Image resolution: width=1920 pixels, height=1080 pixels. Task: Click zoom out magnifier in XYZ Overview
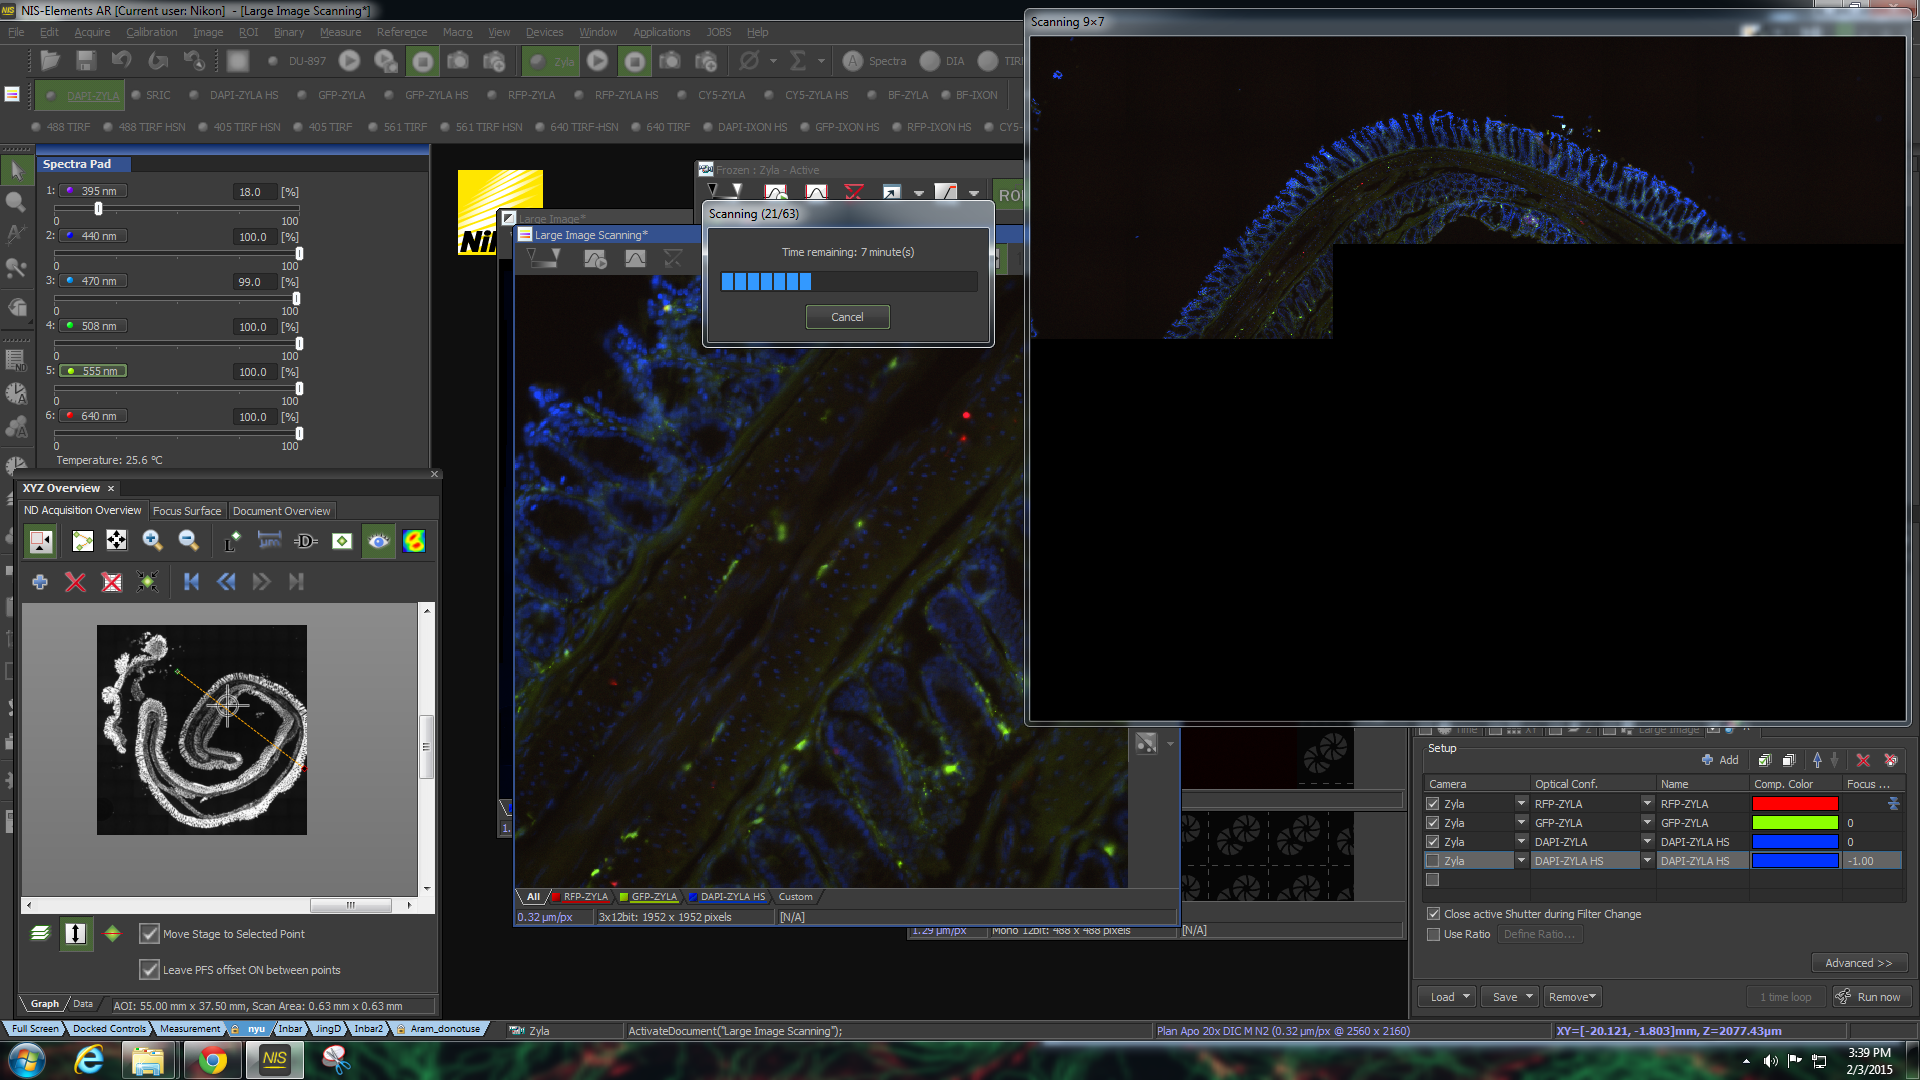(x=188, y=541)
